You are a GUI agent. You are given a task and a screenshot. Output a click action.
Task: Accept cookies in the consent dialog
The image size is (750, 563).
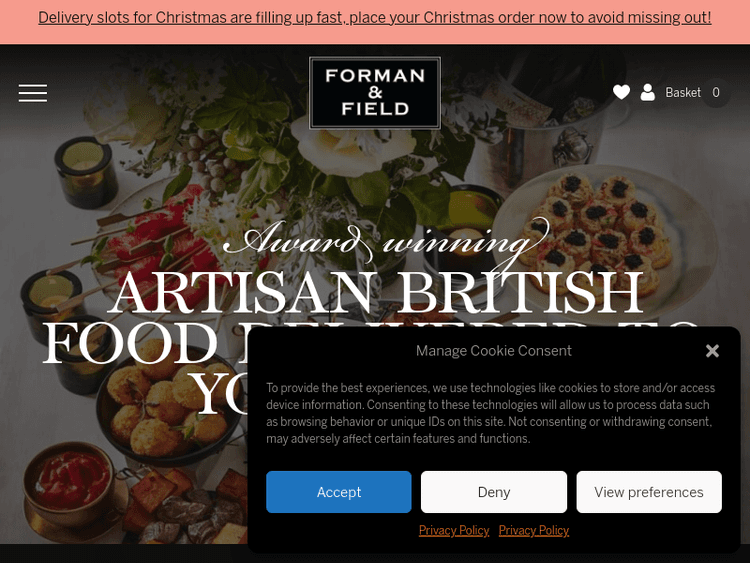tap(339, 492)
